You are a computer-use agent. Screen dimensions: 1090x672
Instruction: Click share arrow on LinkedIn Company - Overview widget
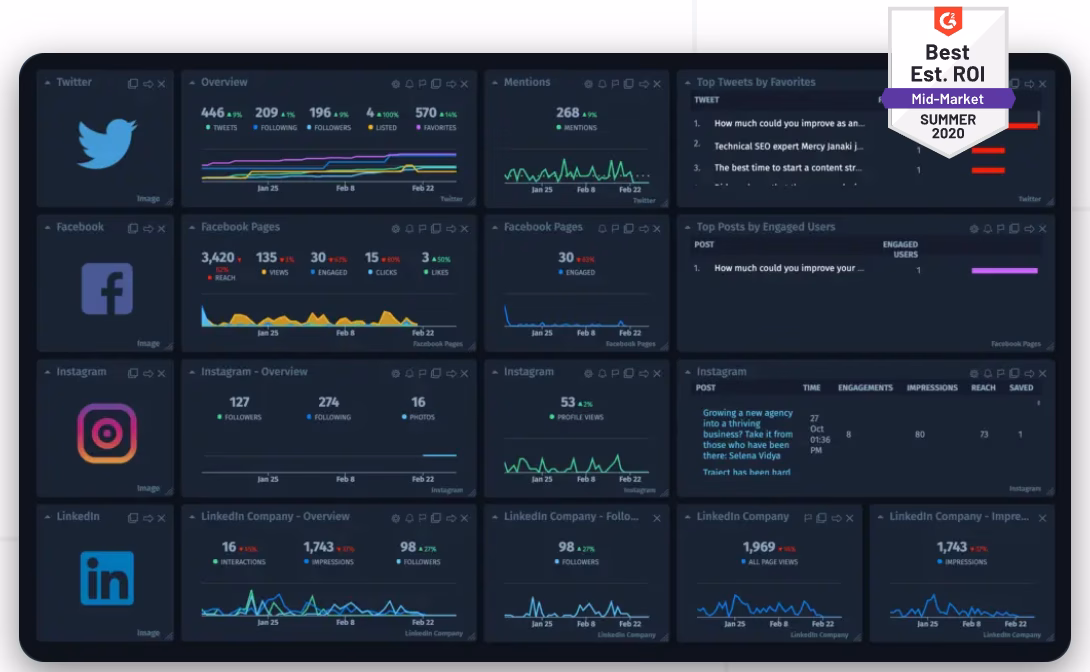tap(451, 518)
